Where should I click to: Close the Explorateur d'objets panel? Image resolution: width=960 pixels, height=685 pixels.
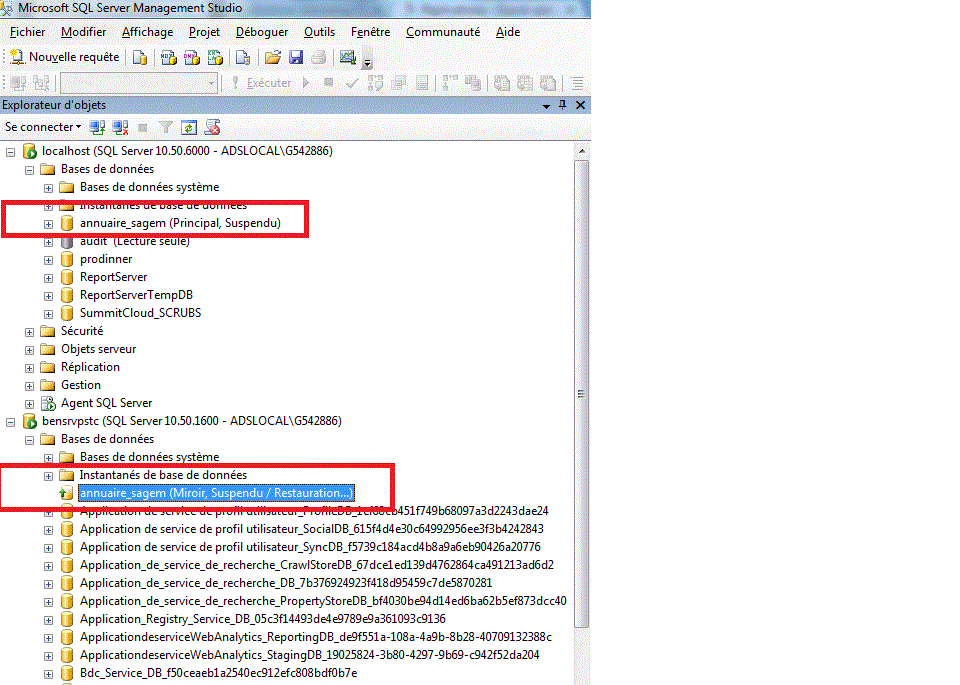580,105
